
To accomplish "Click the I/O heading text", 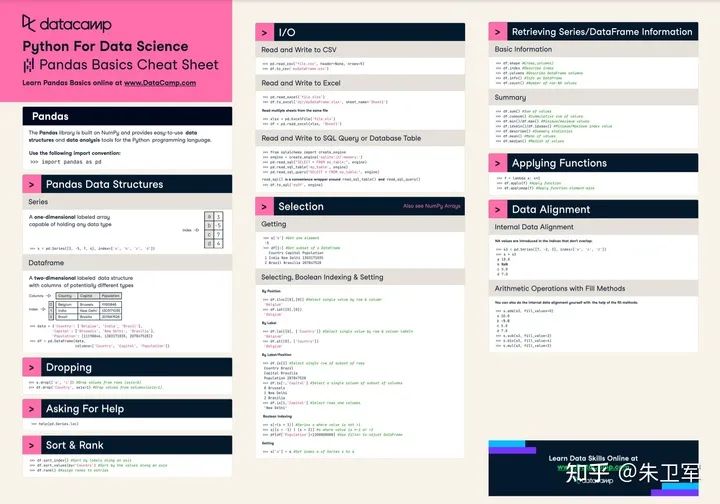I will click(x=287, y=32).
